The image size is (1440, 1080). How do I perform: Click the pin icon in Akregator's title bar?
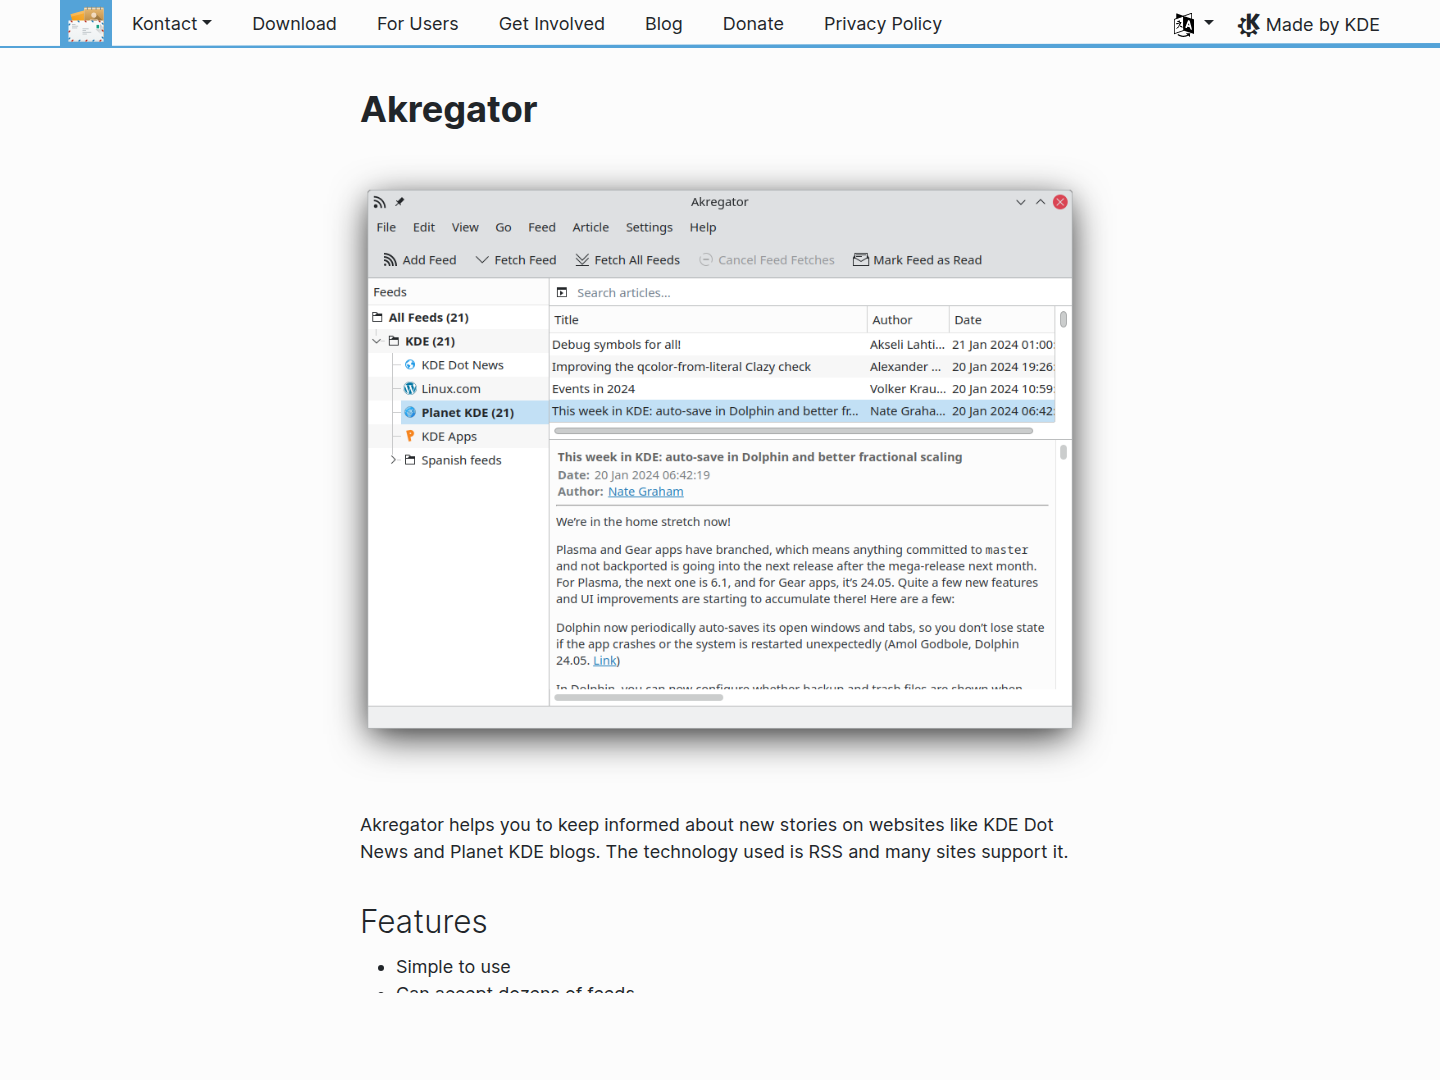click(x=399, y=202)
